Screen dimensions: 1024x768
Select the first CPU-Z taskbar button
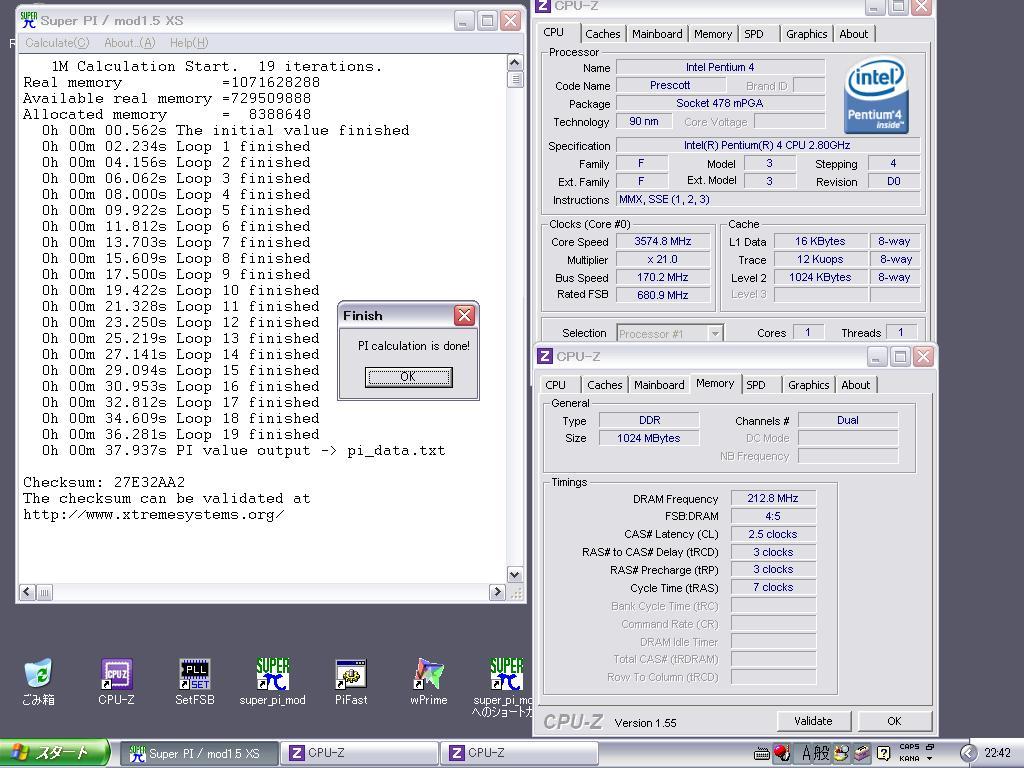(359, 753)
